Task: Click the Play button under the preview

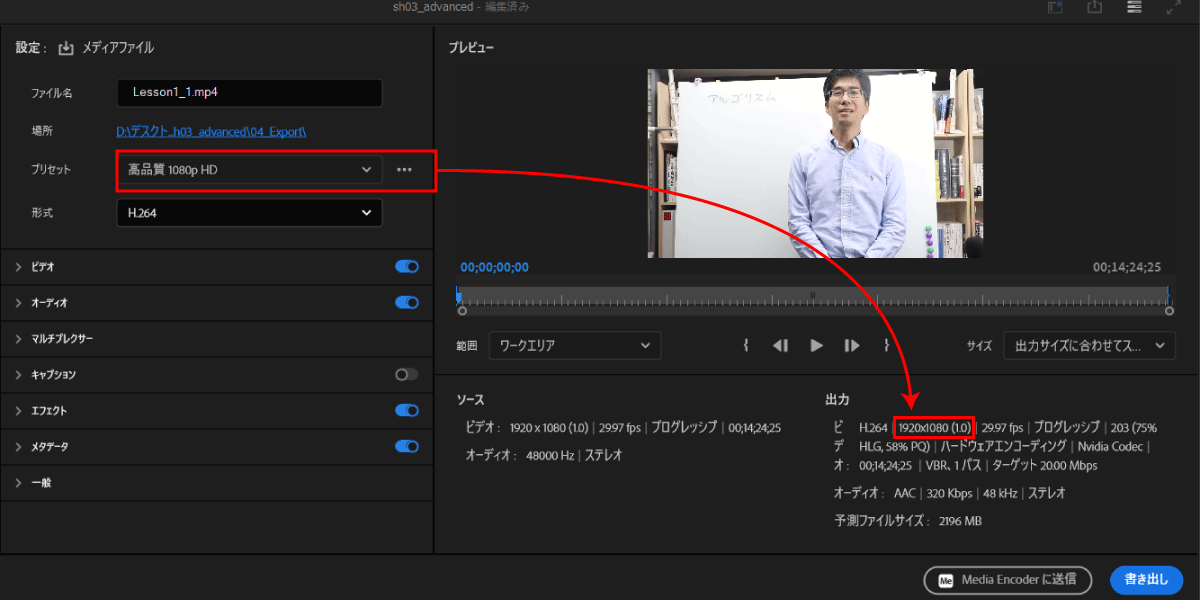Action: (x=817, y=345)
